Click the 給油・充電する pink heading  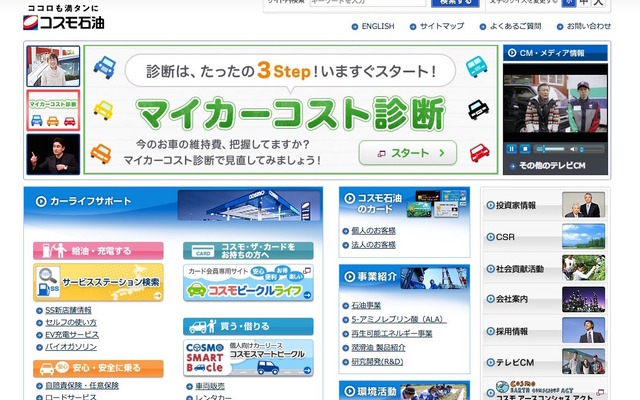(98, 251)
